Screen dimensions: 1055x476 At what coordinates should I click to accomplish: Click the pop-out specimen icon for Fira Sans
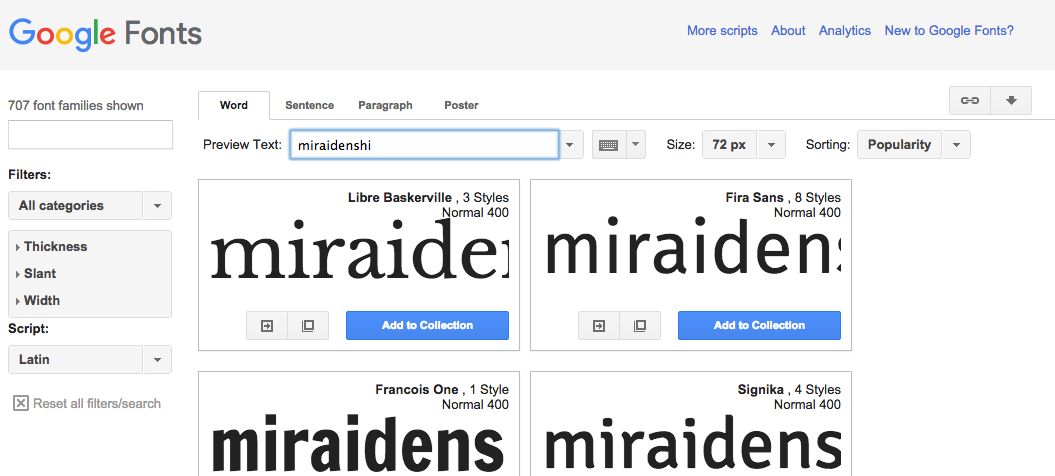[x=640, y=326]
